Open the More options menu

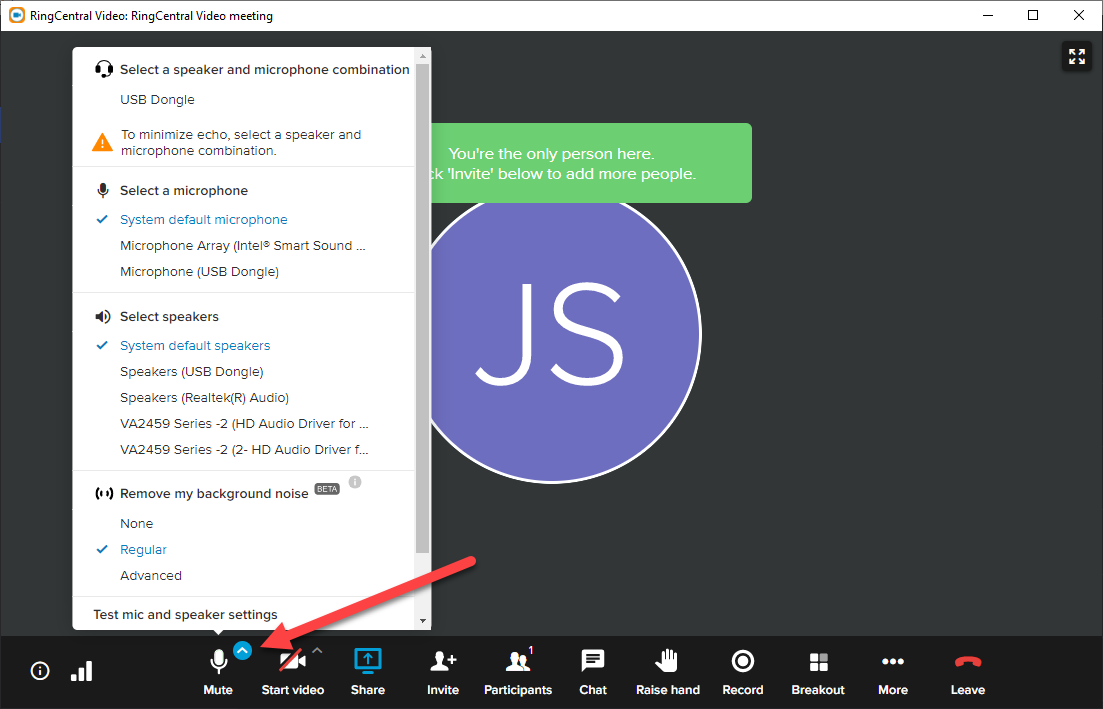tap(893, 661)
